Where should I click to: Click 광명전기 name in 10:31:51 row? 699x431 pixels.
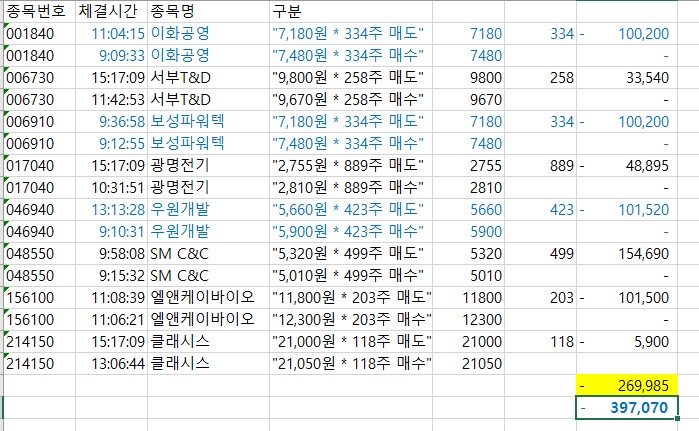[208, 188]
